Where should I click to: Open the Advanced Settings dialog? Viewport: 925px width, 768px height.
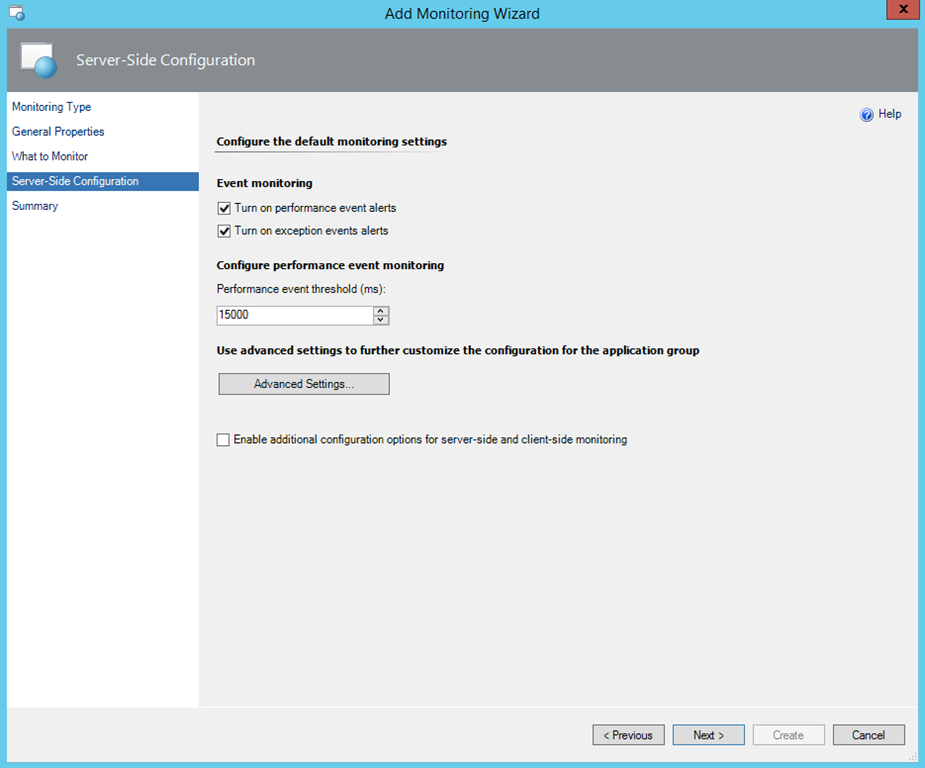304,384
